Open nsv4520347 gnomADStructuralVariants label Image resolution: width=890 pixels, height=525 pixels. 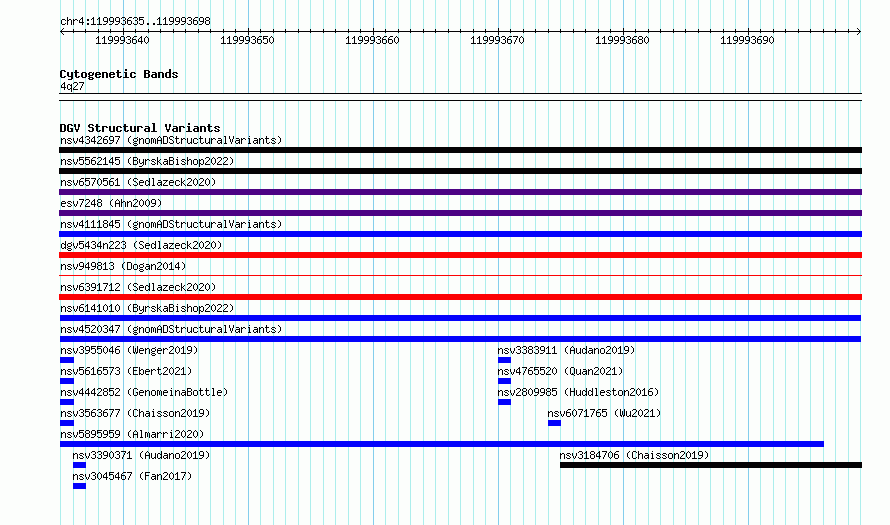tap(171, 329)
